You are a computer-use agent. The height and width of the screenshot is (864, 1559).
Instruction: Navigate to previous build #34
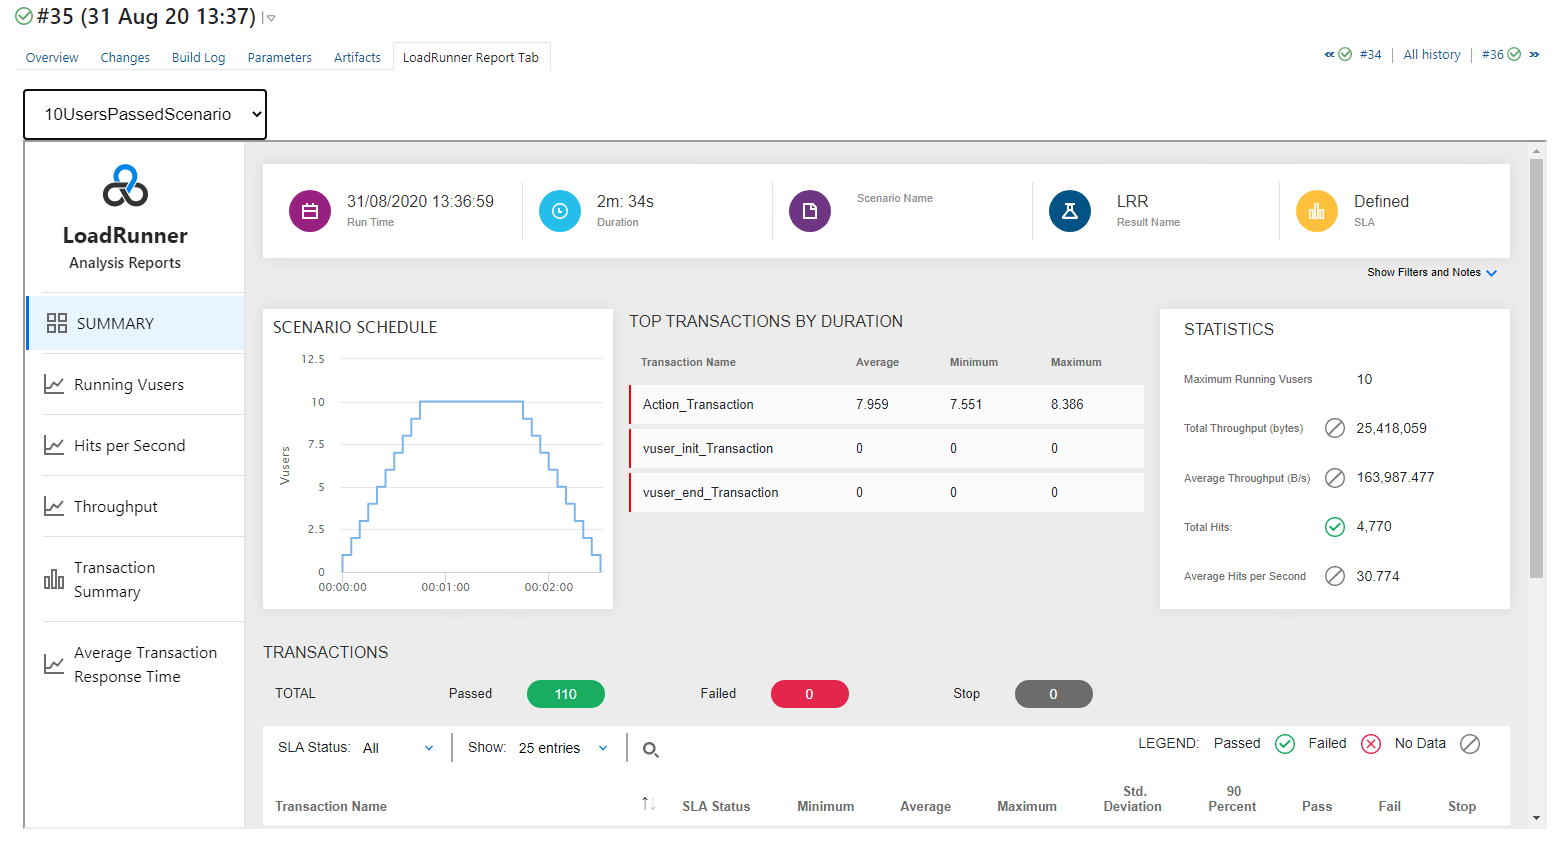click(x=1369, y=55)
